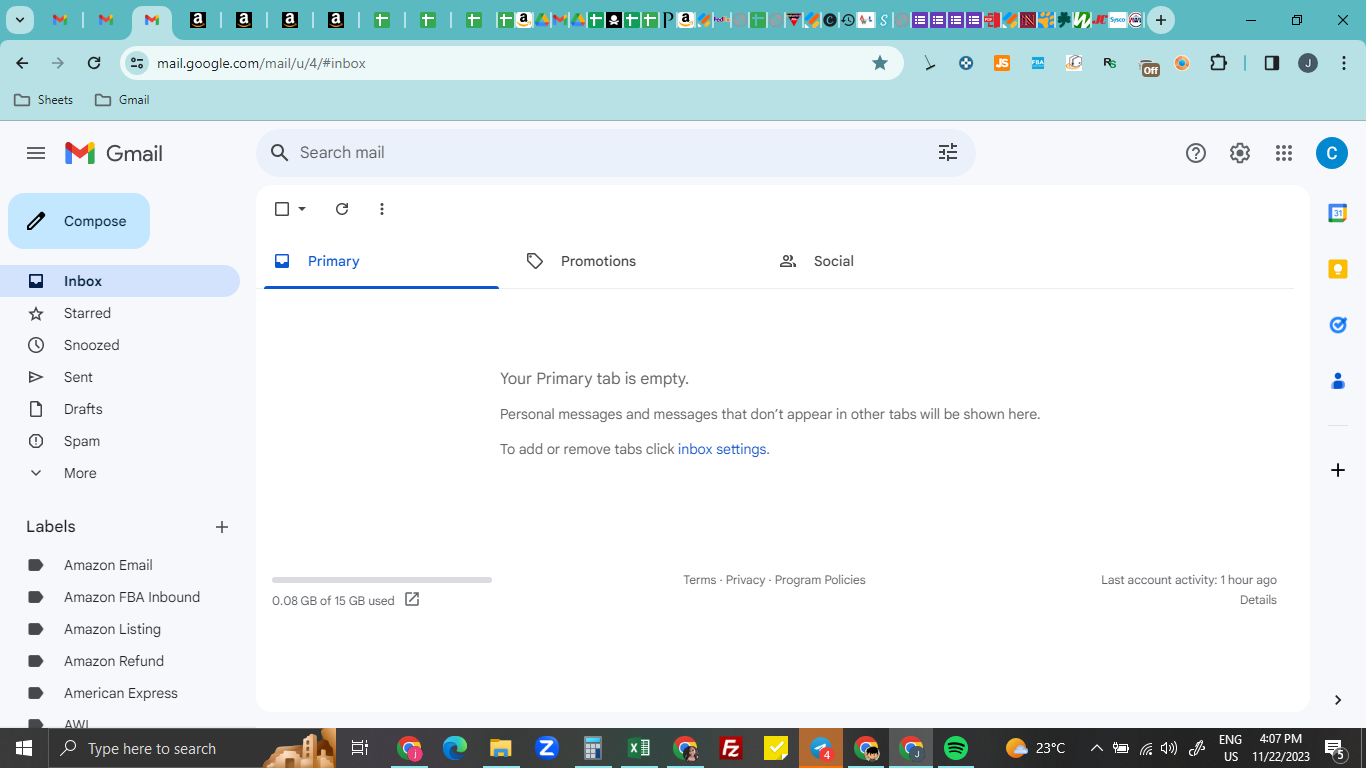Open the Google account avatar C

click(x=1332, y=153)
